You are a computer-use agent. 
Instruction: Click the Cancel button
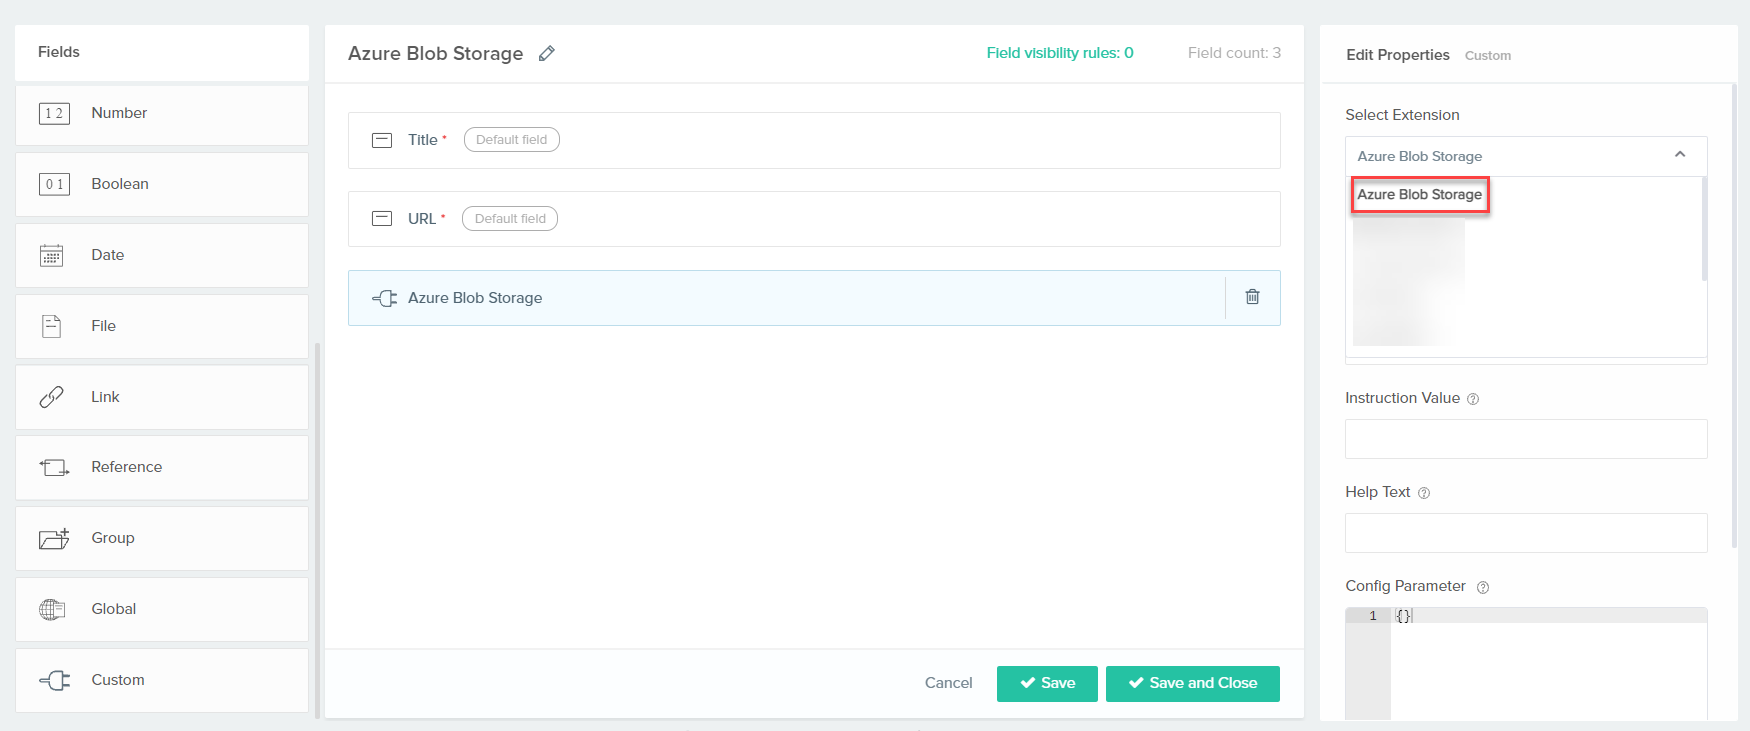pos(948,683)
